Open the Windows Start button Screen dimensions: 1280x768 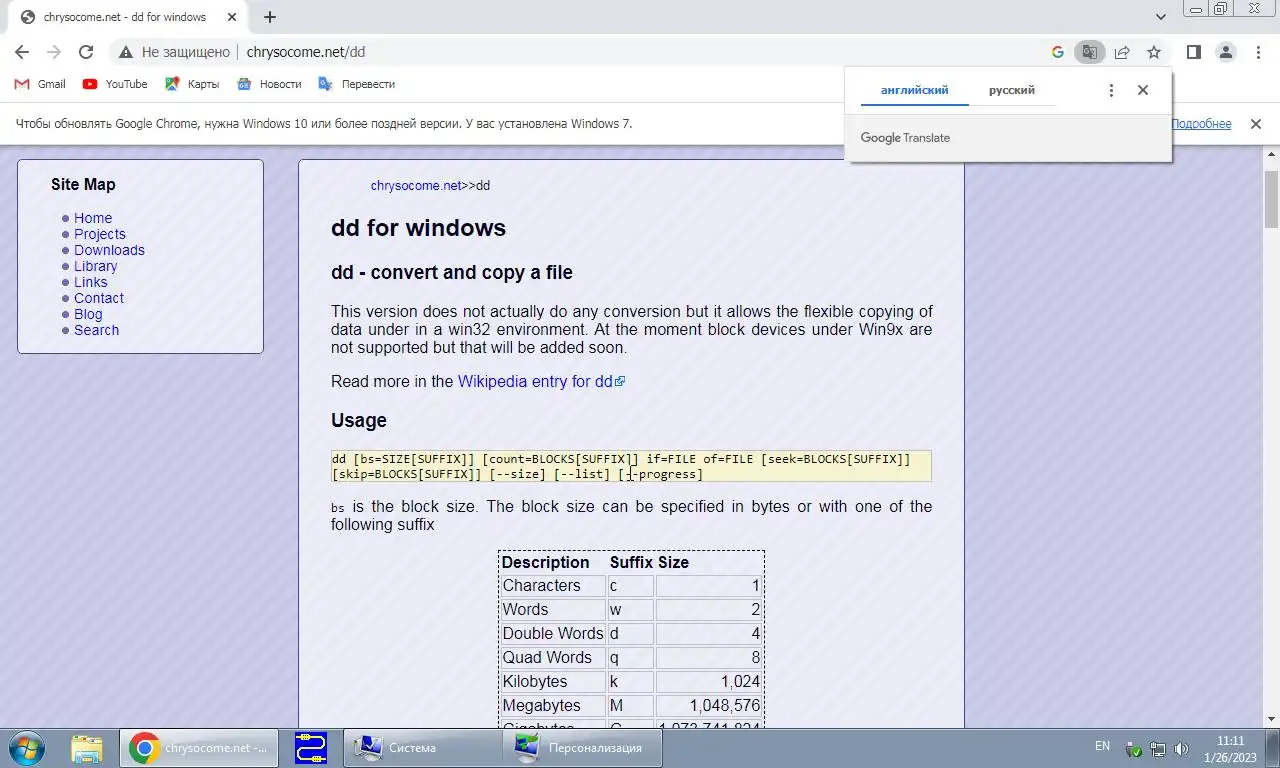26,747
